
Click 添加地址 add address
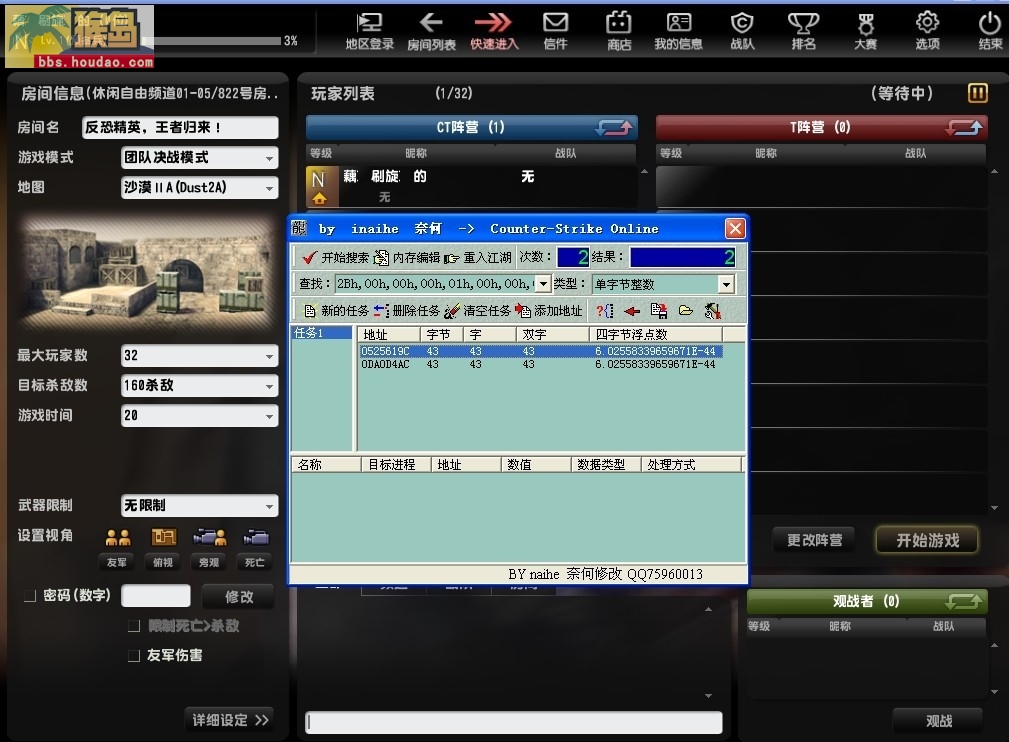click(548, 311)
